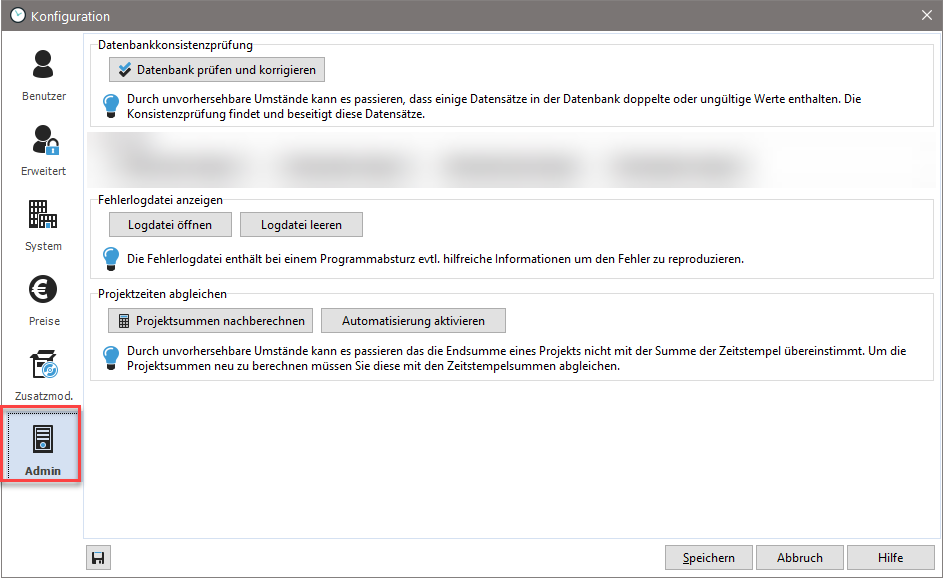Screen dimensions: 943x578
Task: Select the Erweitert lock-user icon
Action: pos(43,149)
